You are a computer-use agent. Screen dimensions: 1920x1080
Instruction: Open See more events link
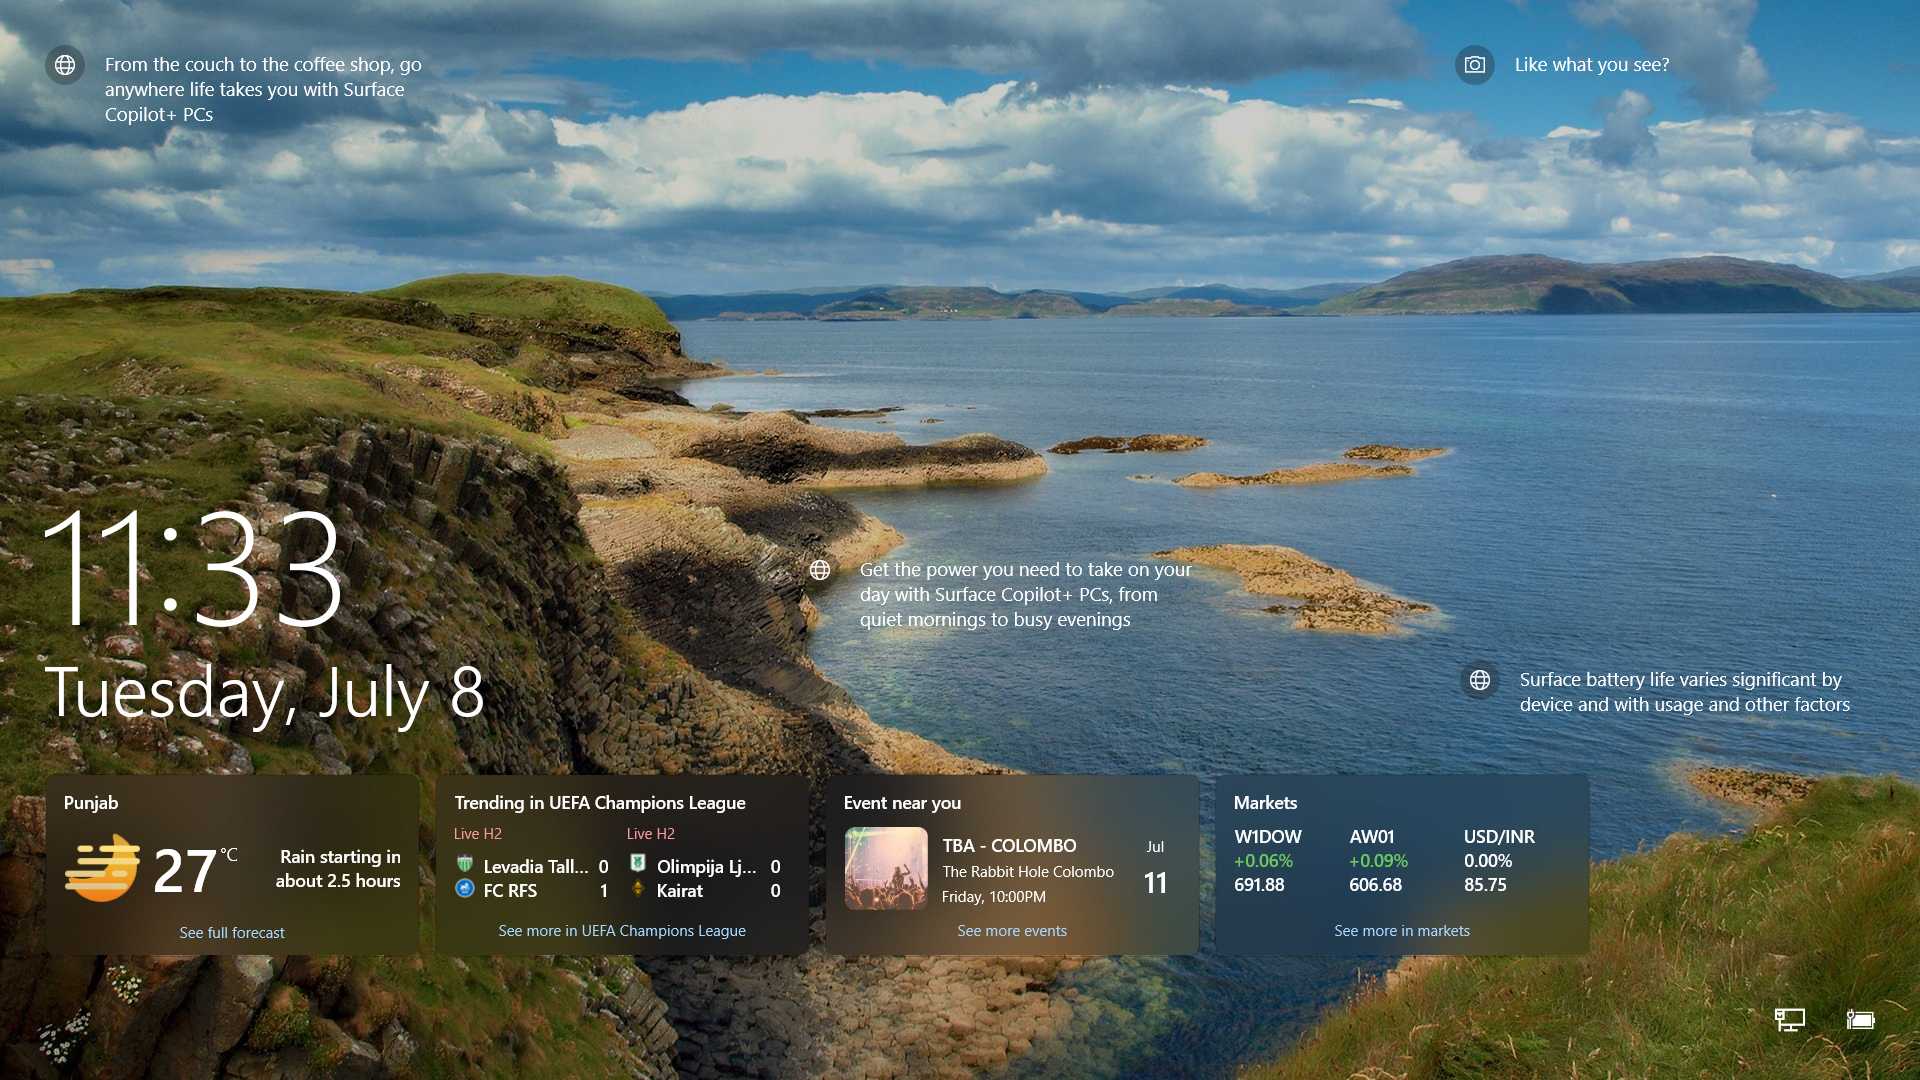click(1012, 930)
